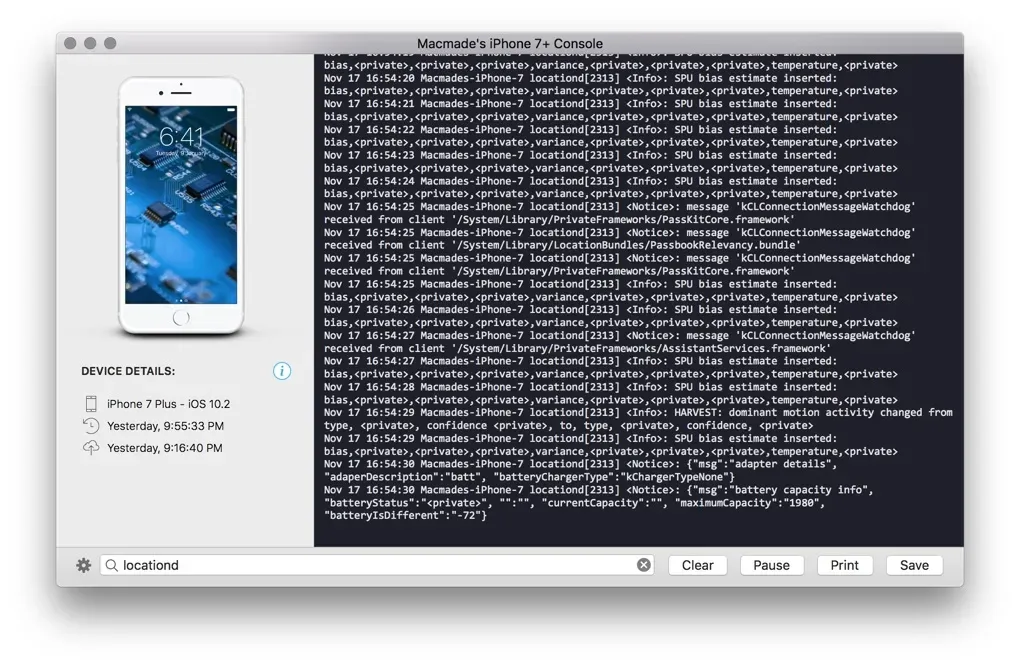Viewport: 1020px width, 667px height.
Task: Select the iPhone screen preview image
Action: pyautogui.click(x=181, y=204)
